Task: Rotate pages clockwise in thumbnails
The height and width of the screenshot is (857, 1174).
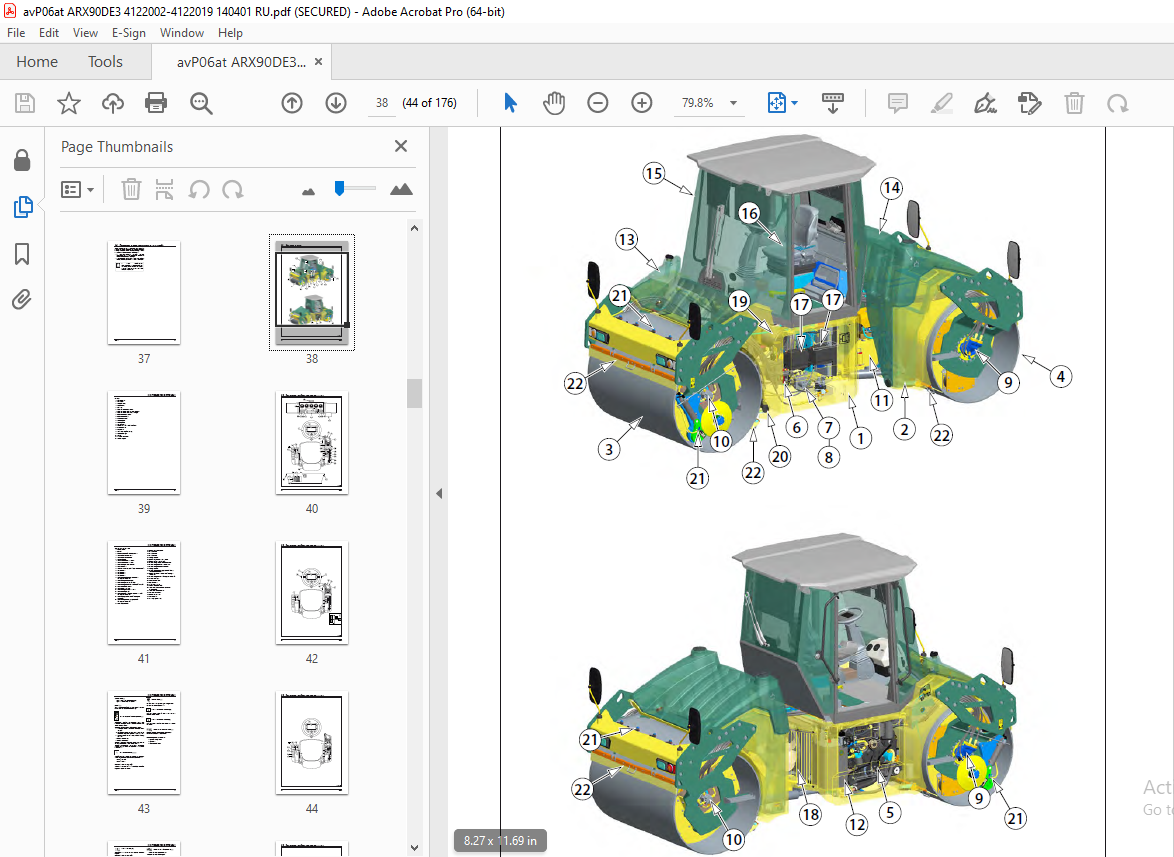Action: [233, 189]
